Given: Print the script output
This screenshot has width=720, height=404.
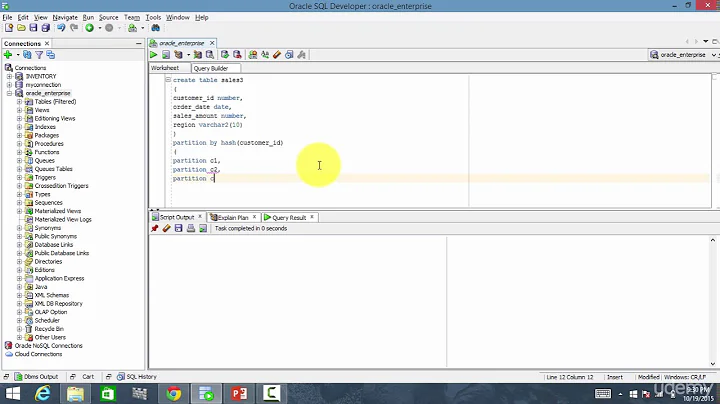Looking at the screenshot, I should click(191, 228).
